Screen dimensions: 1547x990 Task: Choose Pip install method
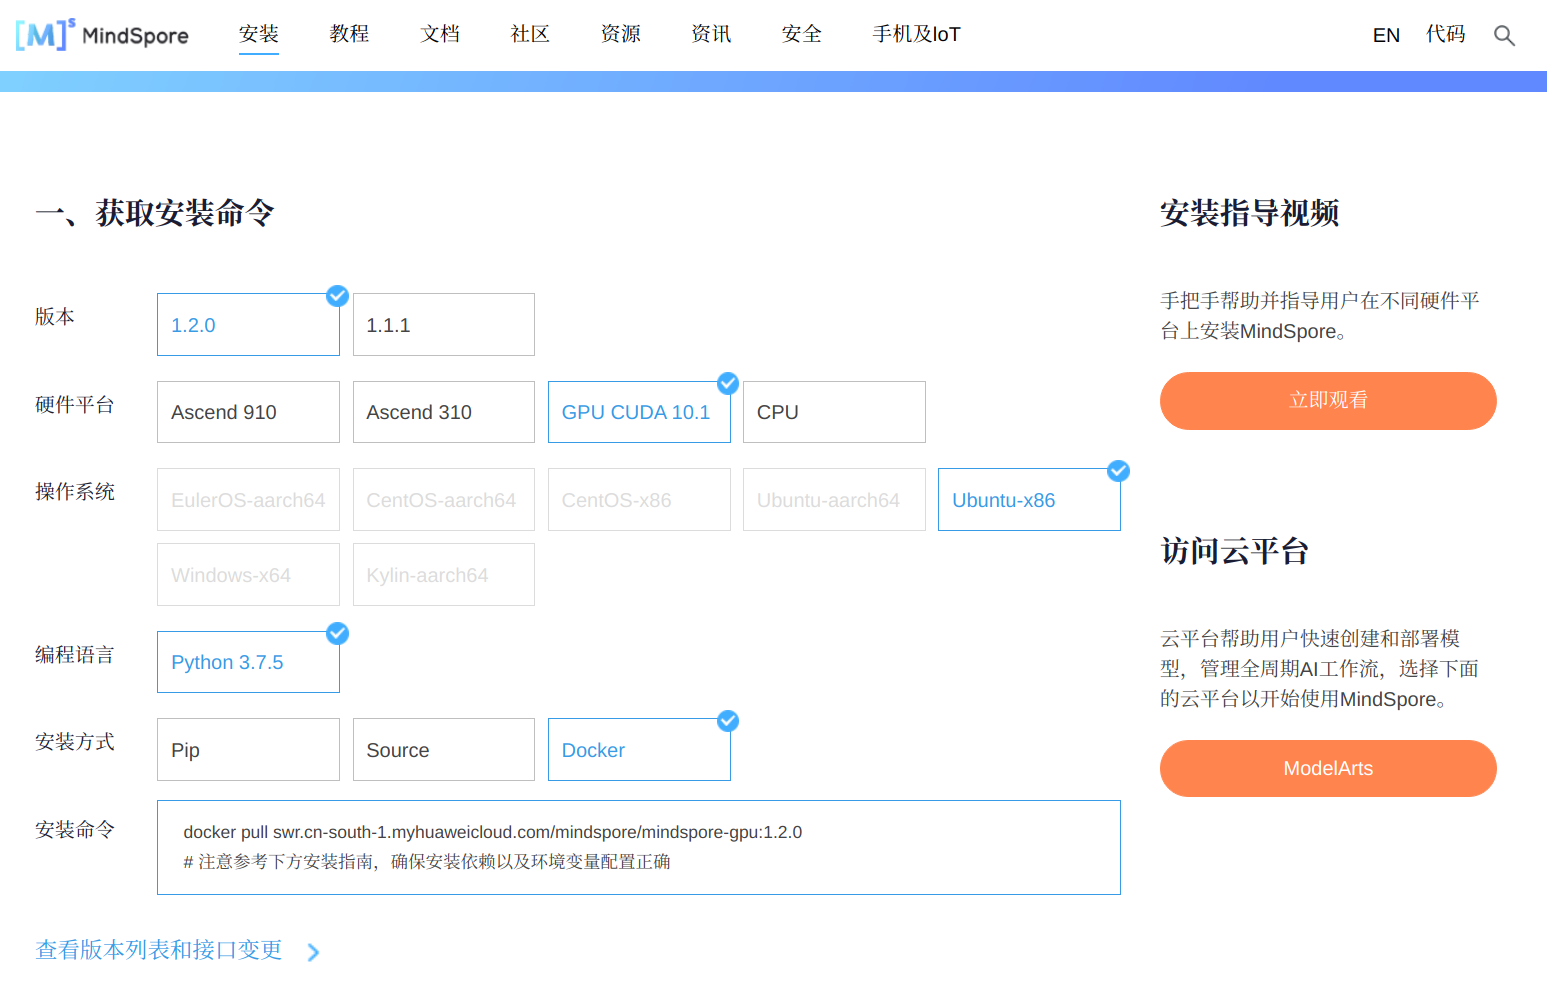tap(248, 750)
